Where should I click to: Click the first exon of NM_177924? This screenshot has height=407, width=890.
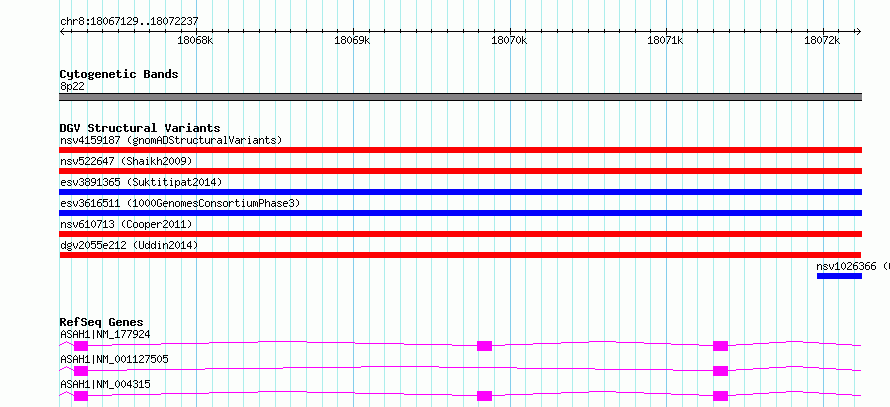click(81, 346)
